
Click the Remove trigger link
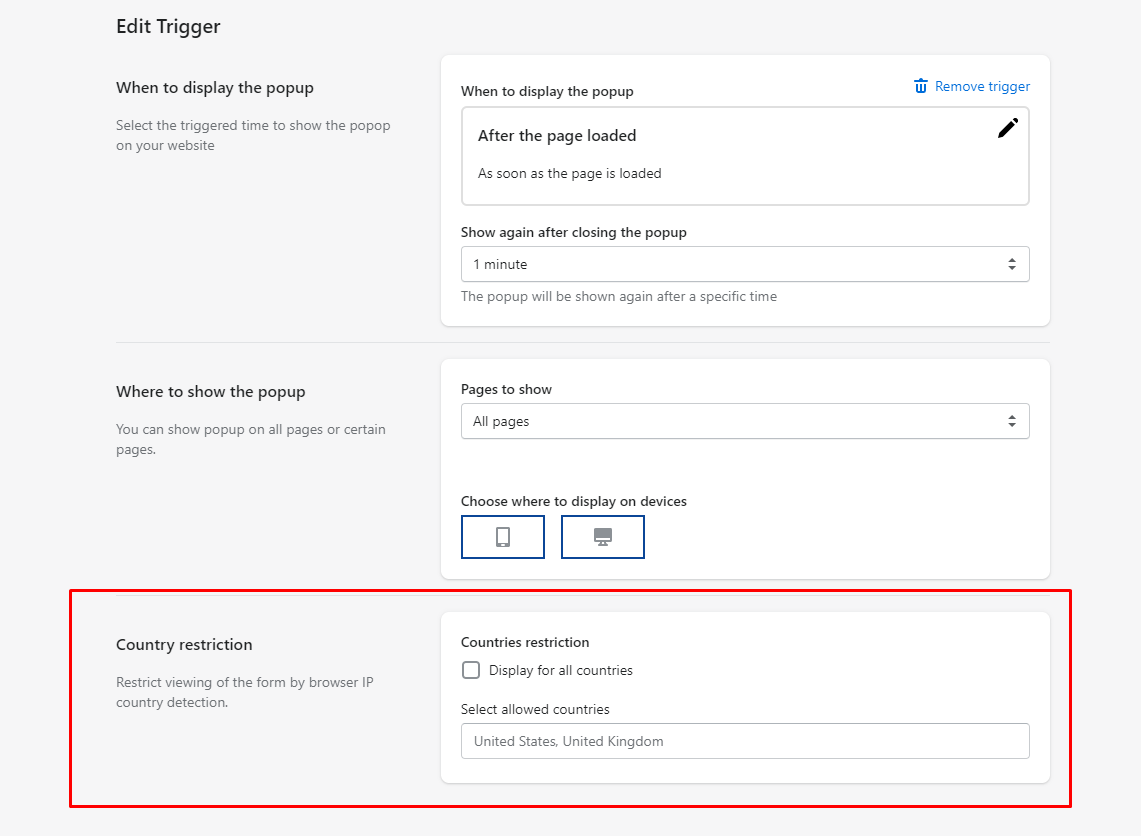(x=982, y=86)
